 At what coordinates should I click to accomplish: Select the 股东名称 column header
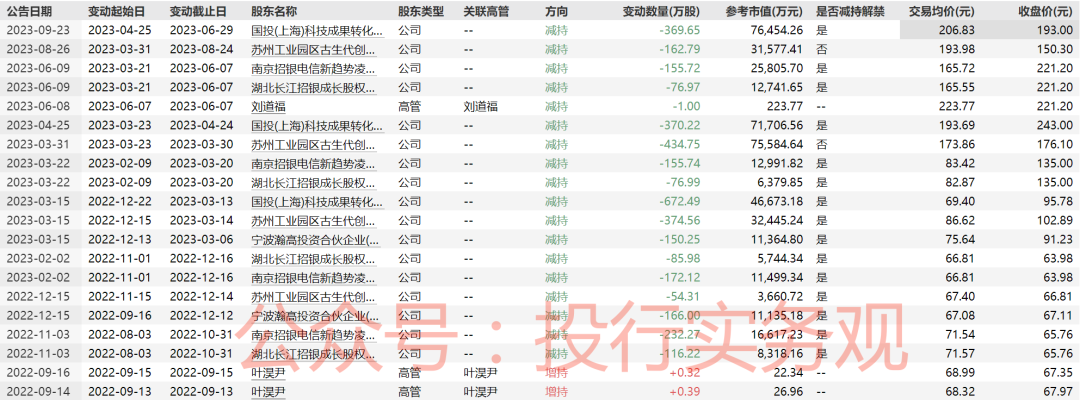(275, 12)
